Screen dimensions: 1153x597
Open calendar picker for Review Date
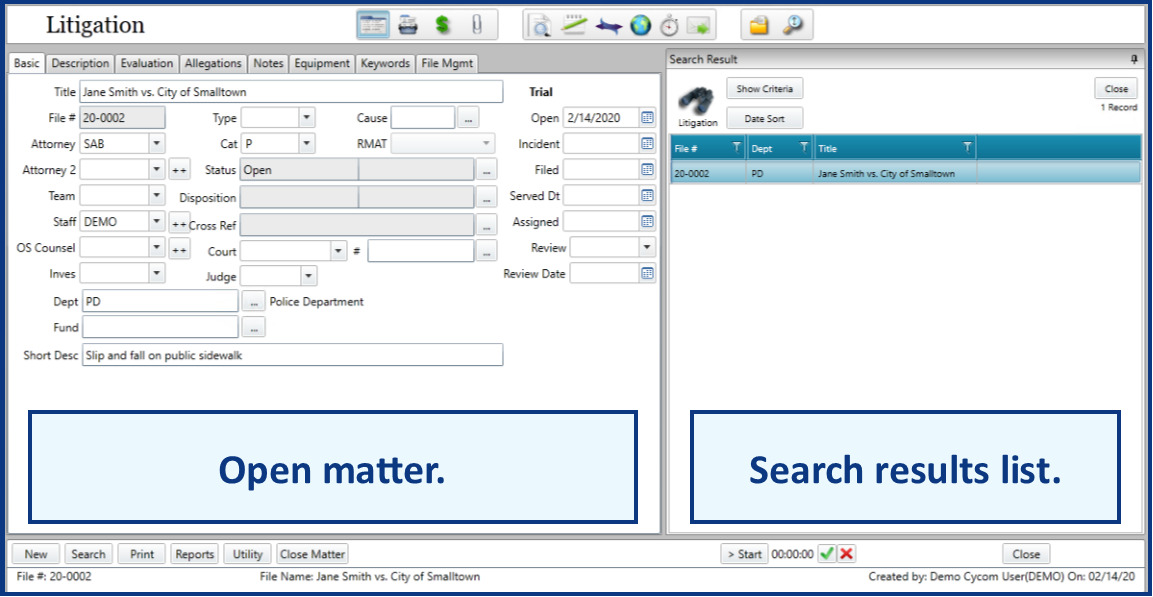coord(647,274)
